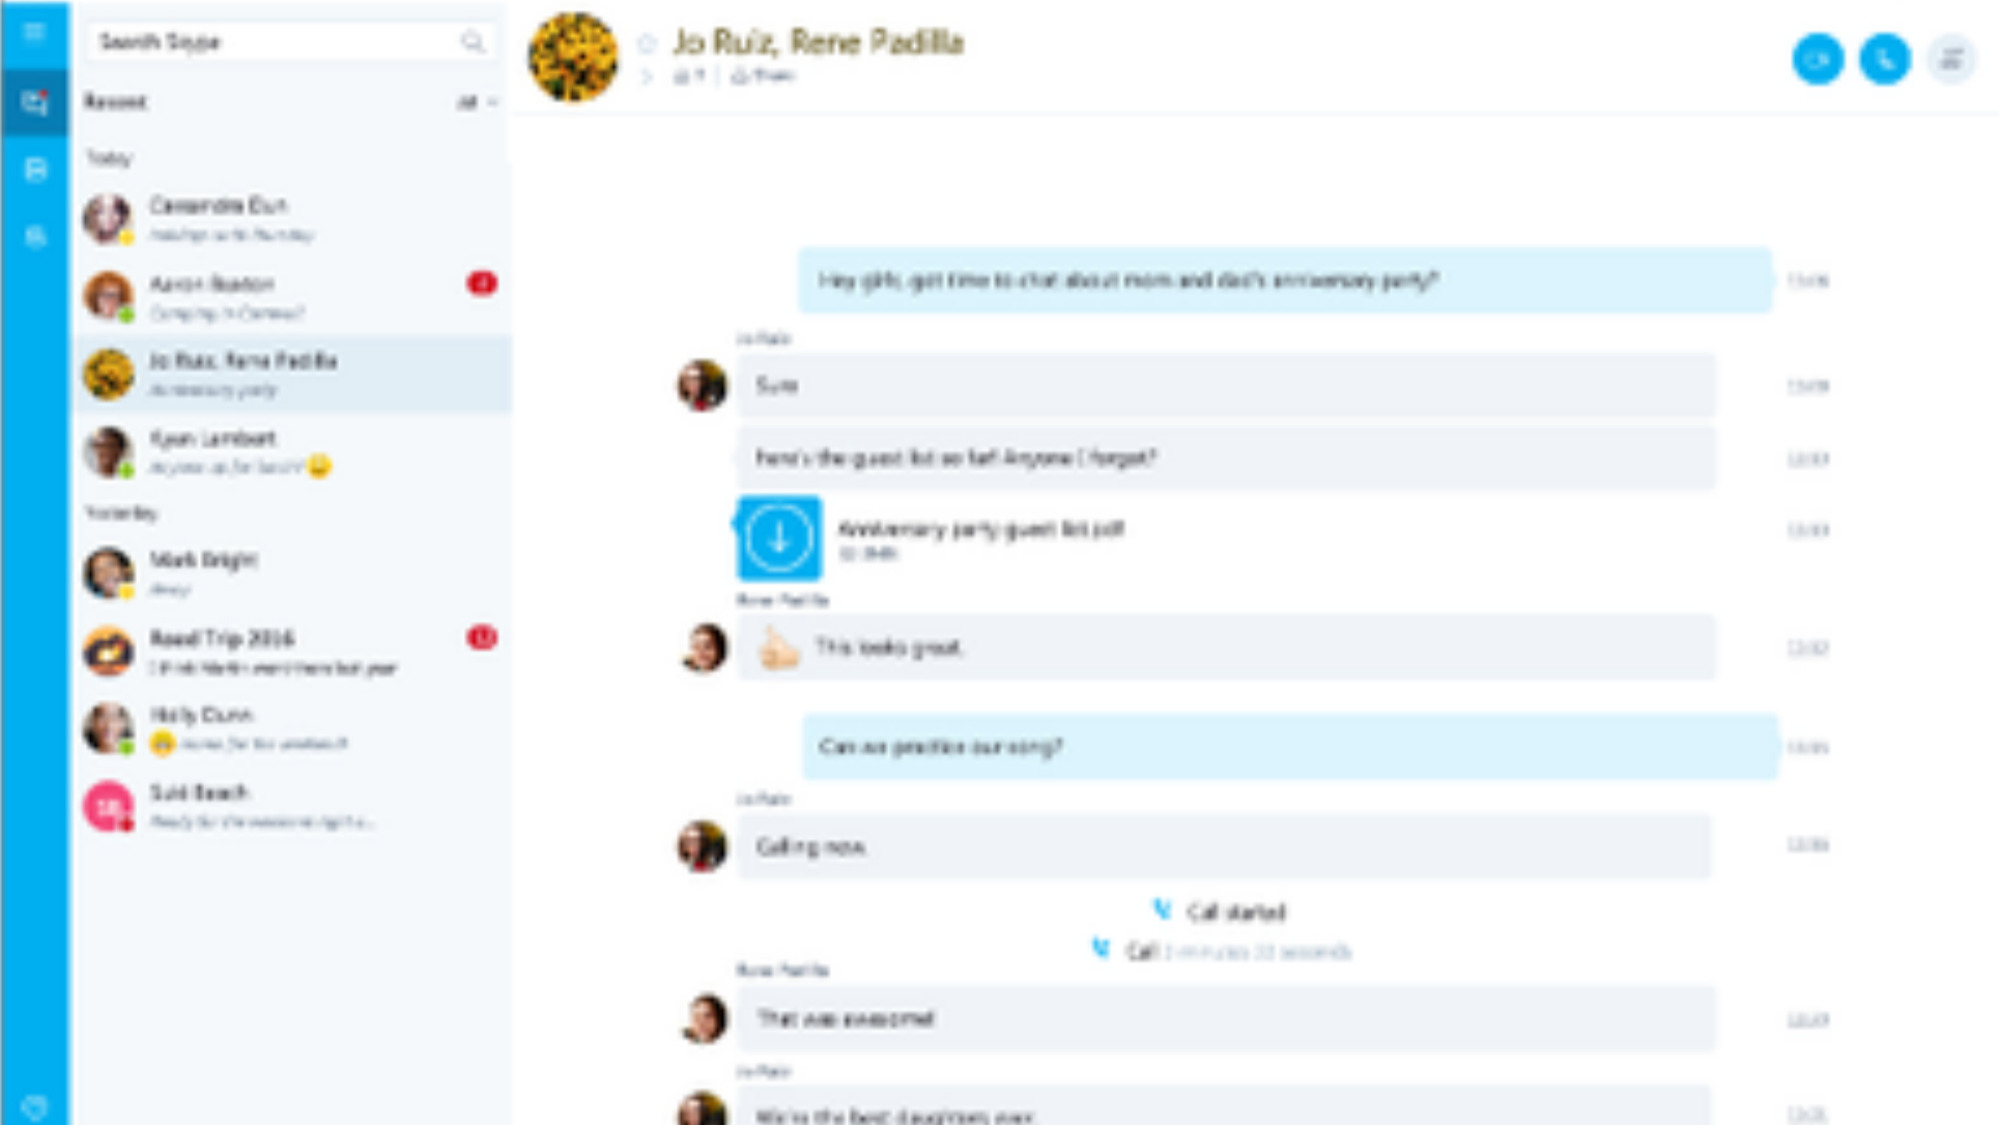The height and width of the screenshot is (1125, 2000).
Task: Select the Road Trip 2016 group chat
Action: point(291,651)
